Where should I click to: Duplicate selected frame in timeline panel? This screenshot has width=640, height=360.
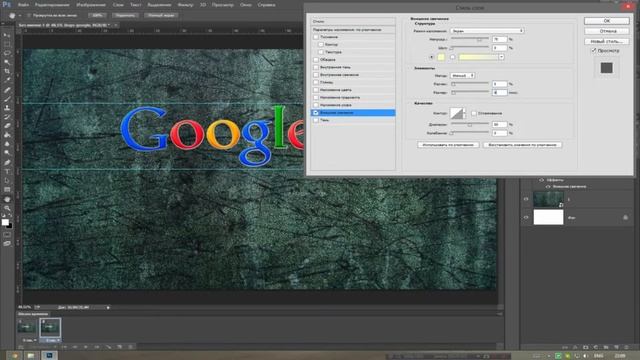coord(120,347)
